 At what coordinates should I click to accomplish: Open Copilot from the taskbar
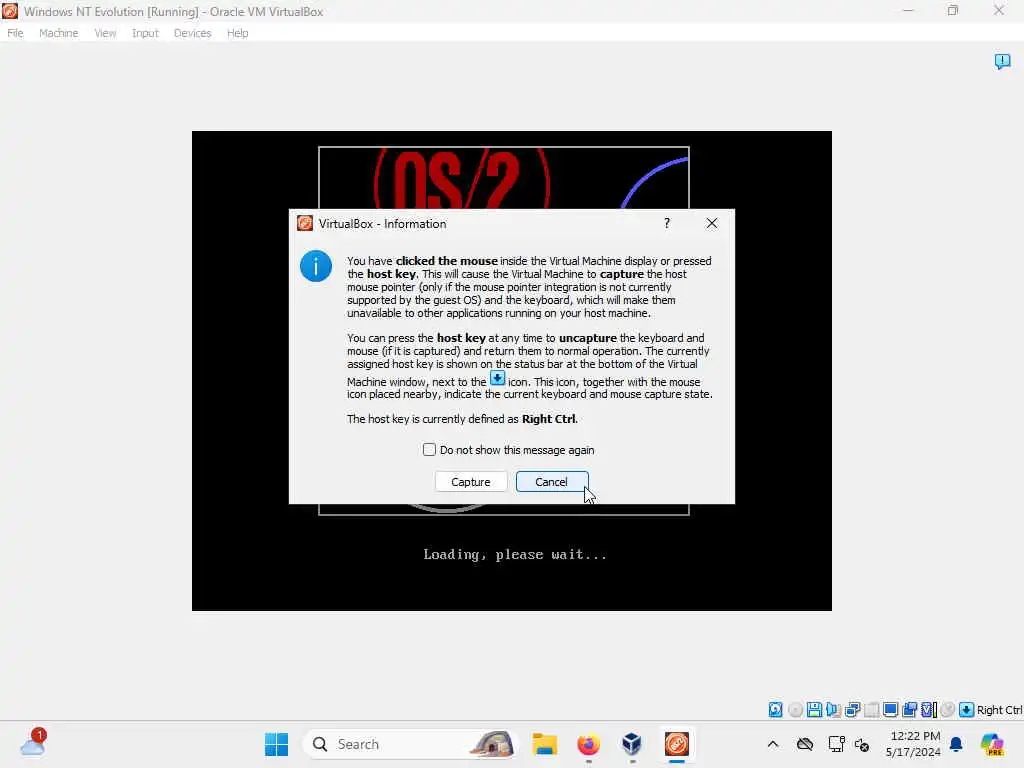[x=992, y=744]
